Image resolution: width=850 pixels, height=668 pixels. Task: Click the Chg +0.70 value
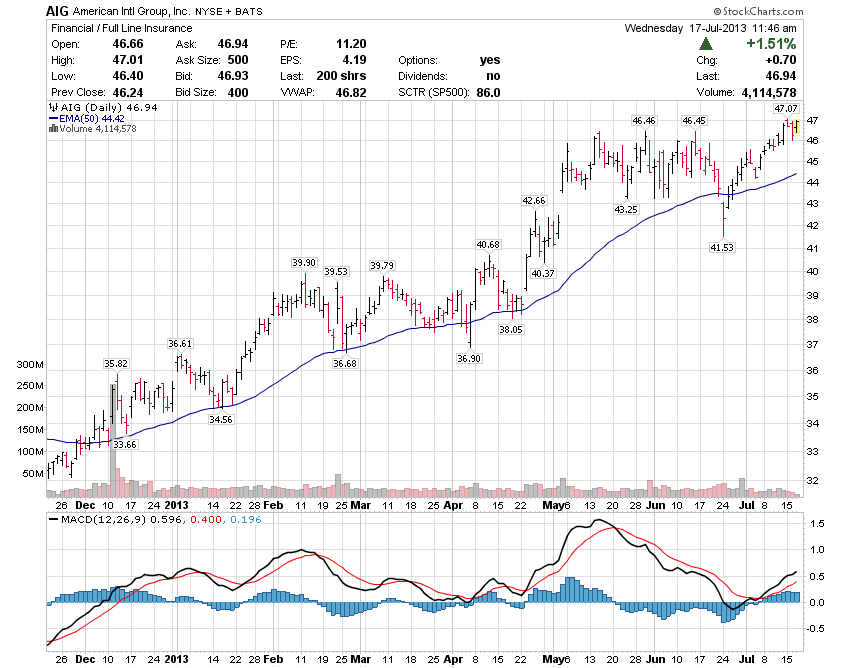click(x=781, y=60)
